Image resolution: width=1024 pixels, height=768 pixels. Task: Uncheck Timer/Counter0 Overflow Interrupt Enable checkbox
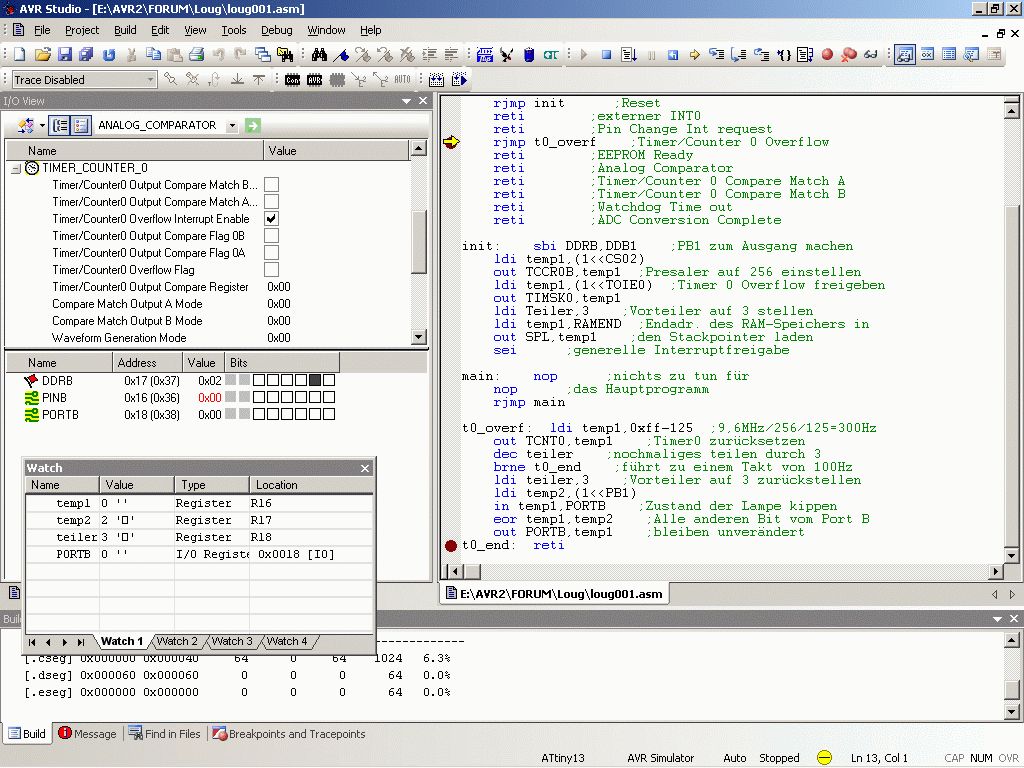pos(271,219)
